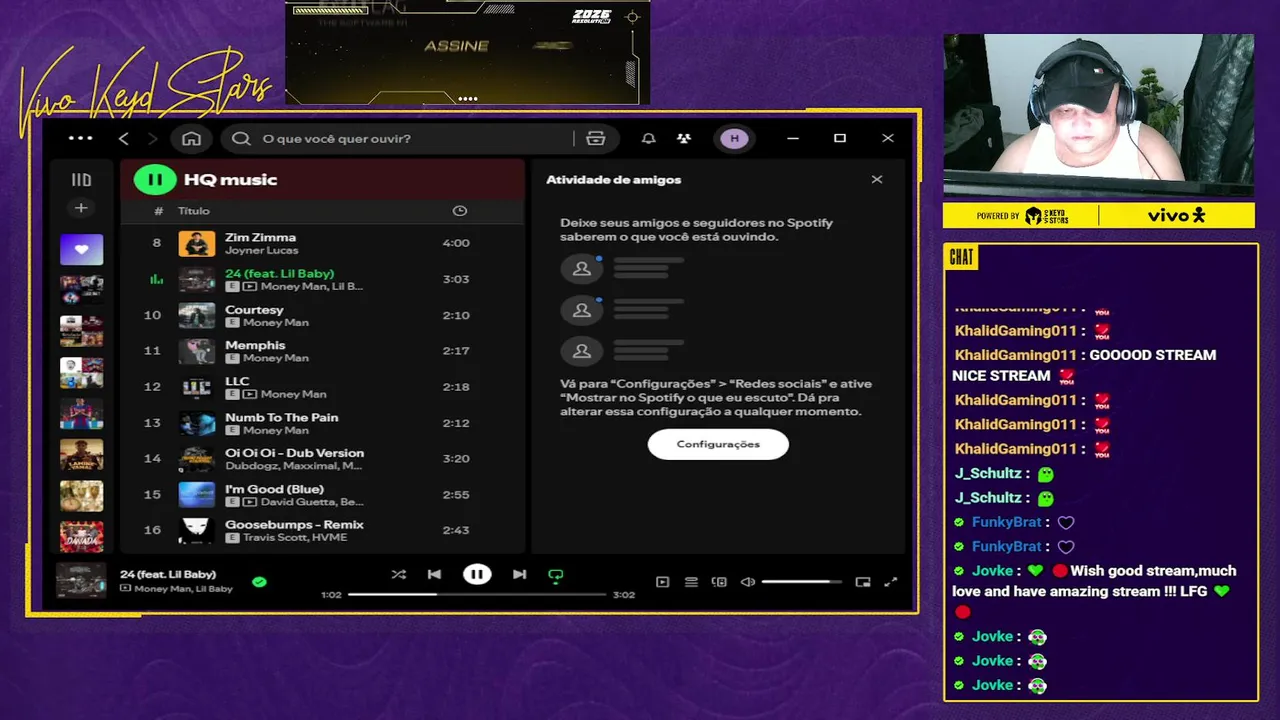Image resolution: width=1280 pixels, height=720 pixels.
Task: Open artist Dubdogz, Maxximal link
Action: 294,466
